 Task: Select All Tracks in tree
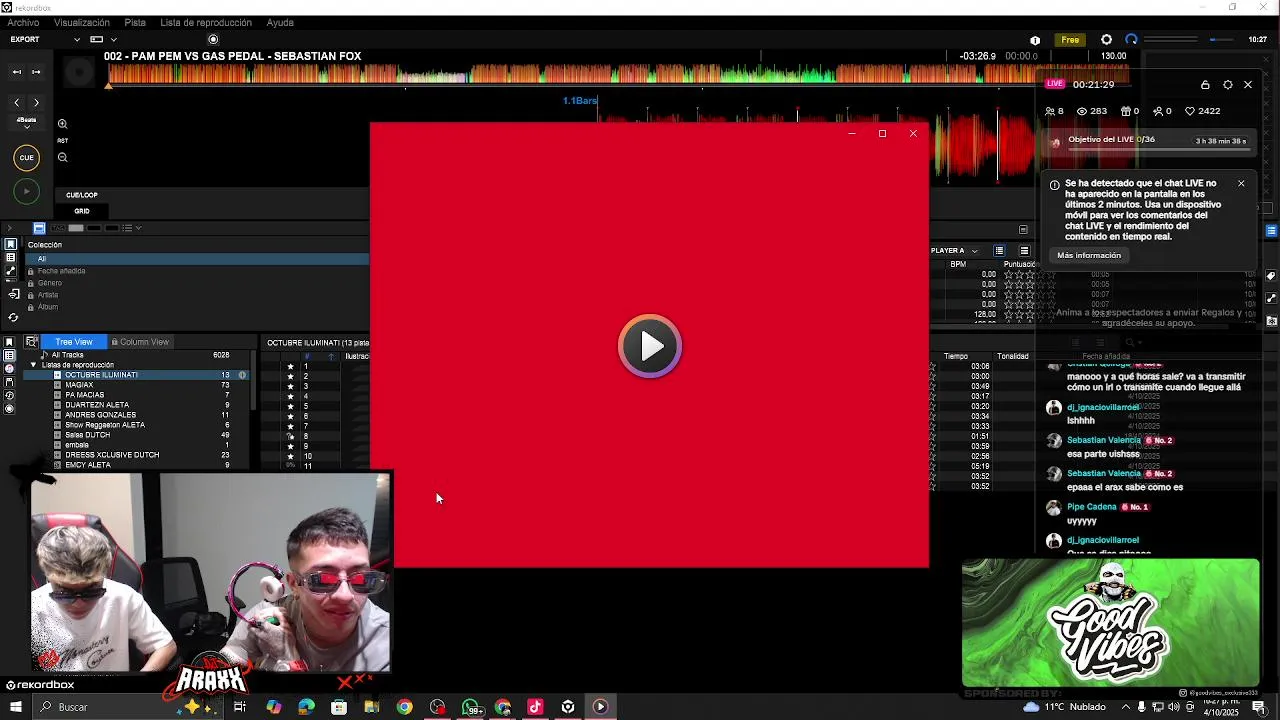coord(68,355)
